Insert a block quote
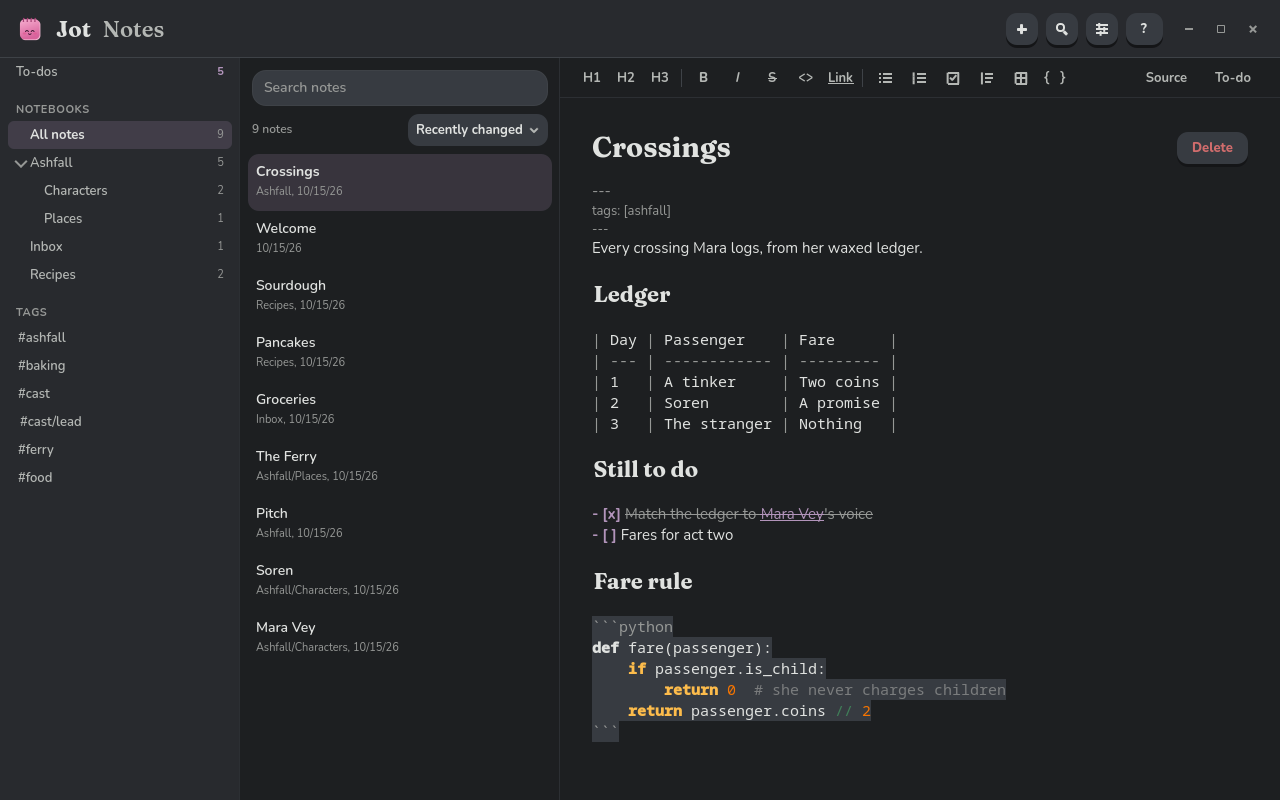Image resolution: width=1280 pixels, height=800 pixels. (x=987, y=78)
